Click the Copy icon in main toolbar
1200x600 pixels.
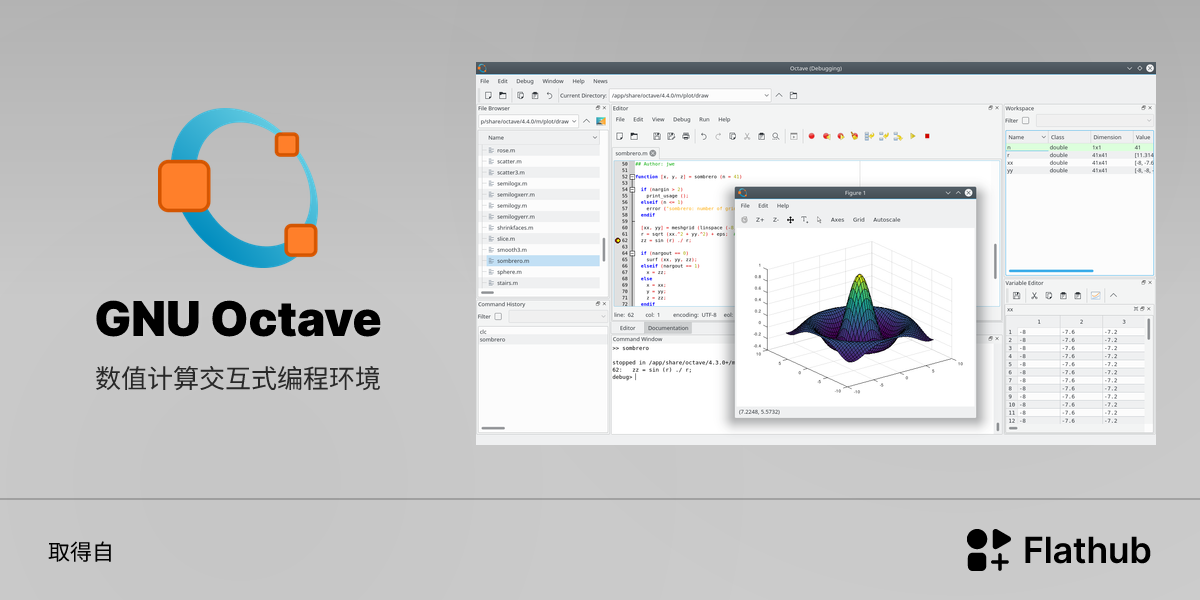click(520, 96)
